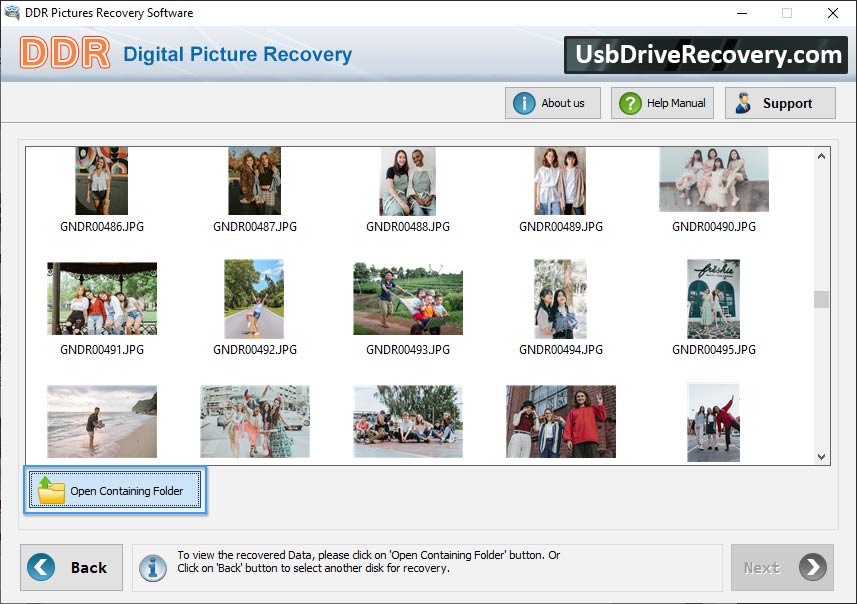Click the file name GNDR00493.JPG
Screen dimensions: 857x604
click(408, 350)
